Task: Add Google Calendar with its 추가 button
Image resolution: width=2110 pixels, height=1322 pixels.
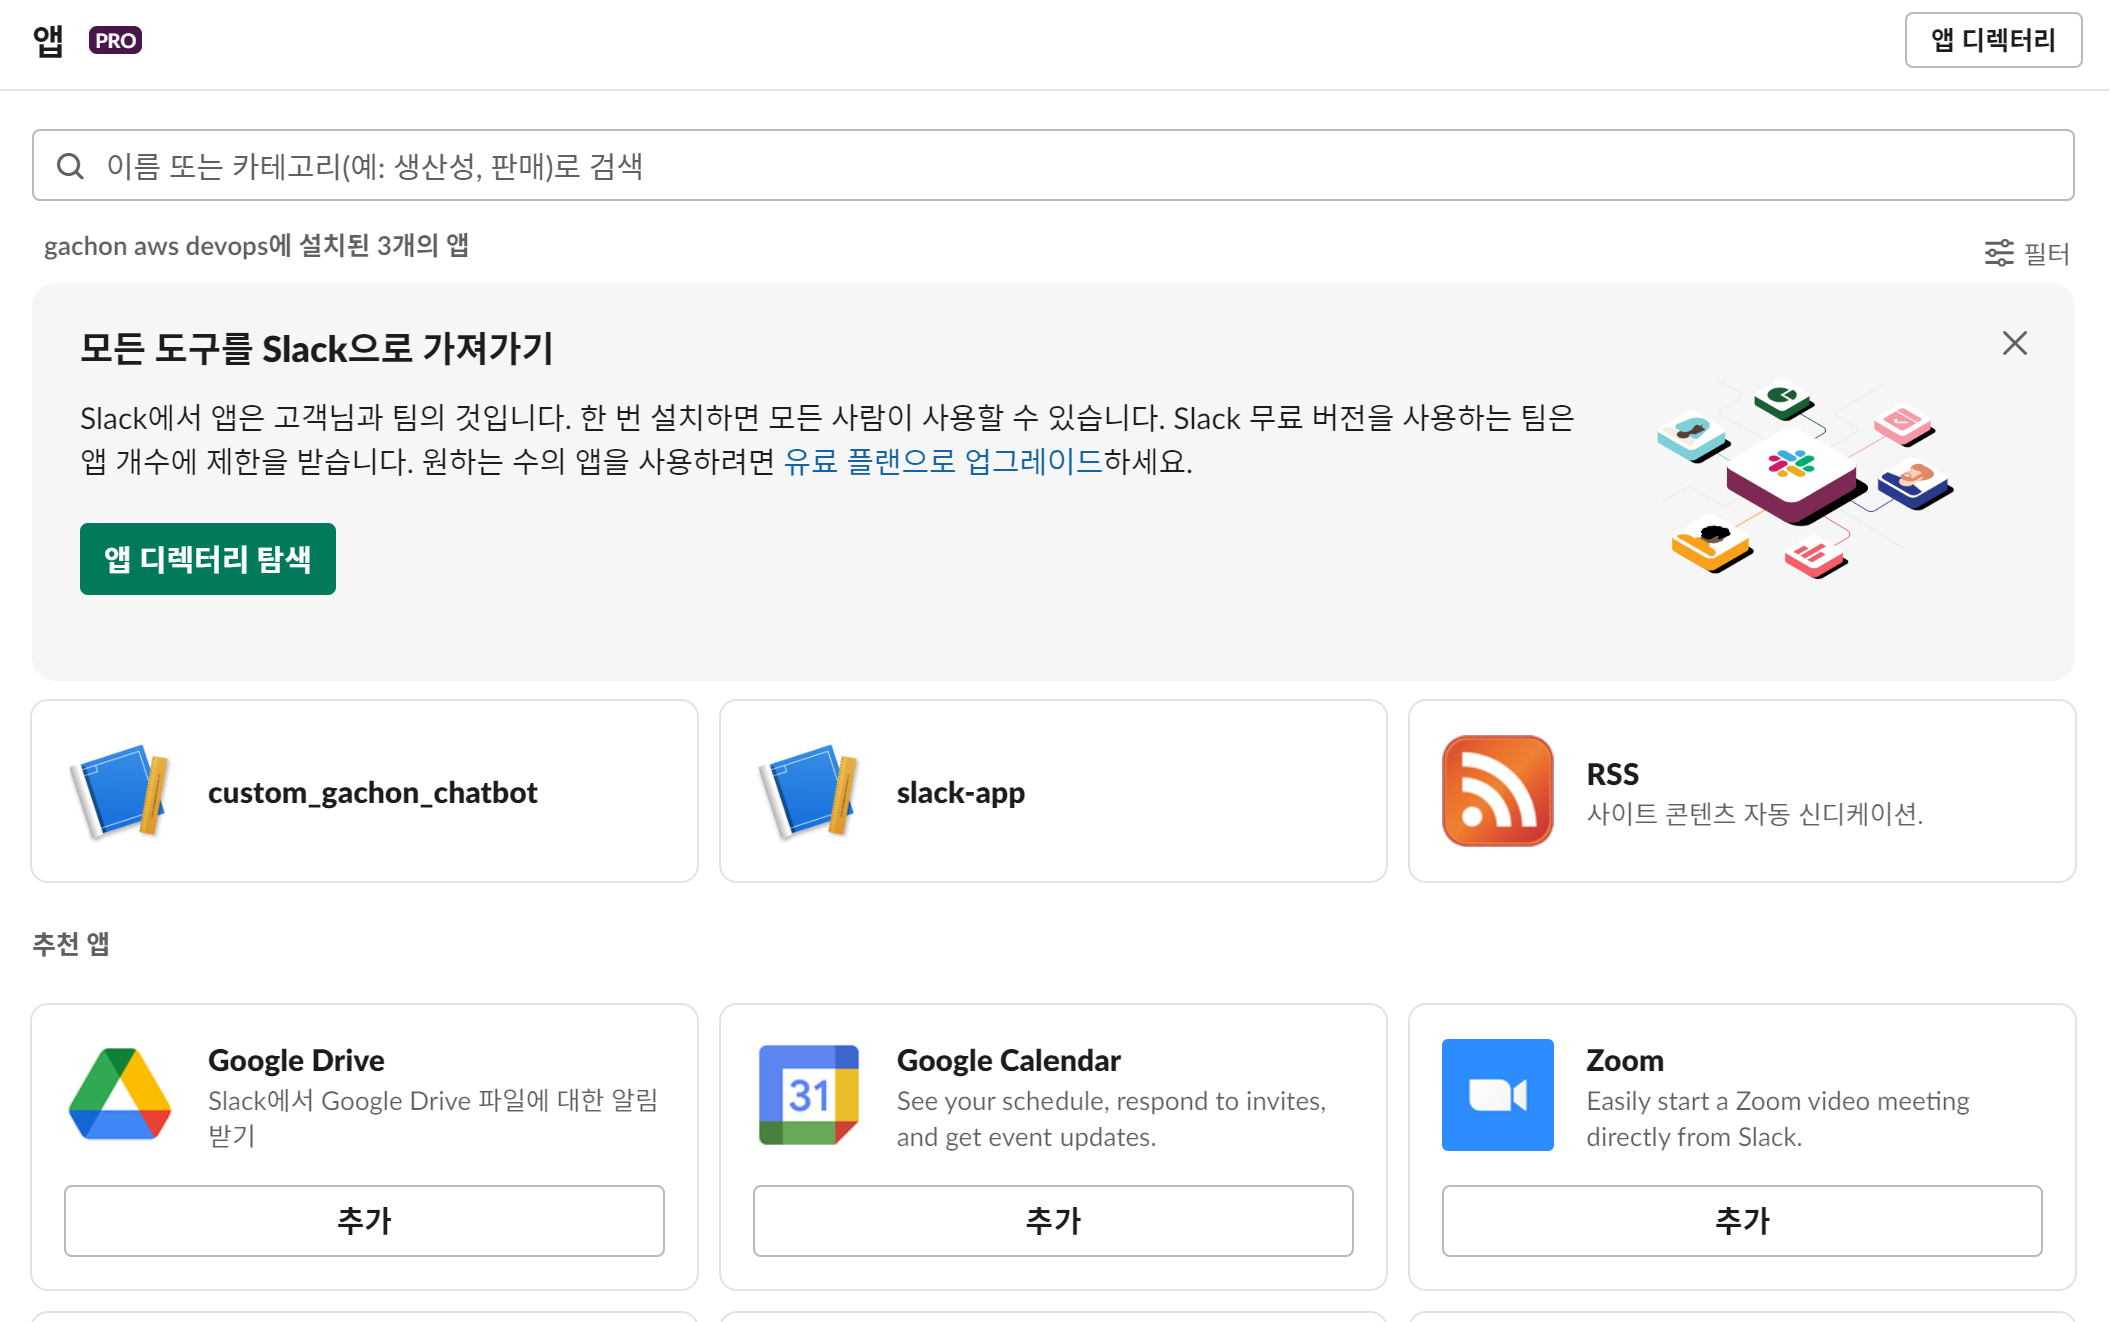Action: point(1053,1221)
